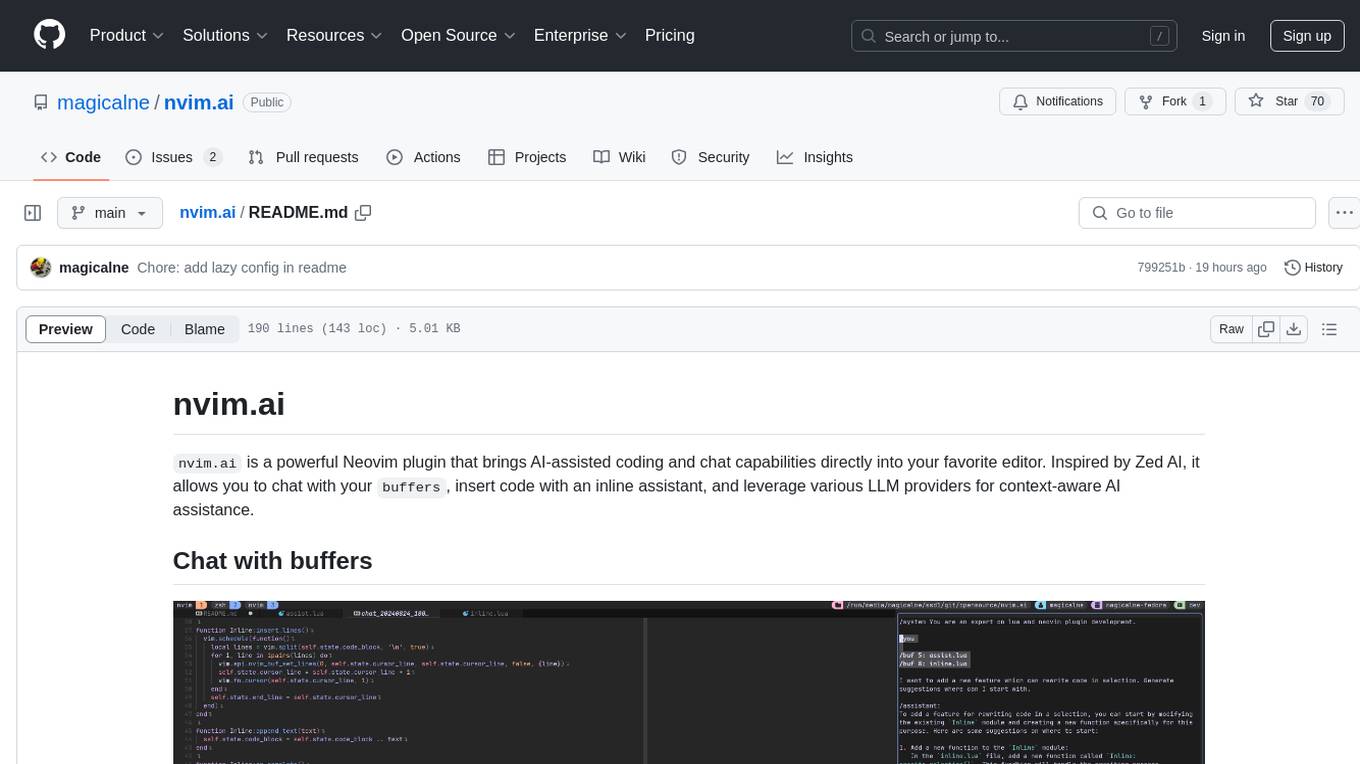Image resolution: width=1360 pixels, height=764 pixels.
Task: Switch to Code view of README
Action: point(138,329)
